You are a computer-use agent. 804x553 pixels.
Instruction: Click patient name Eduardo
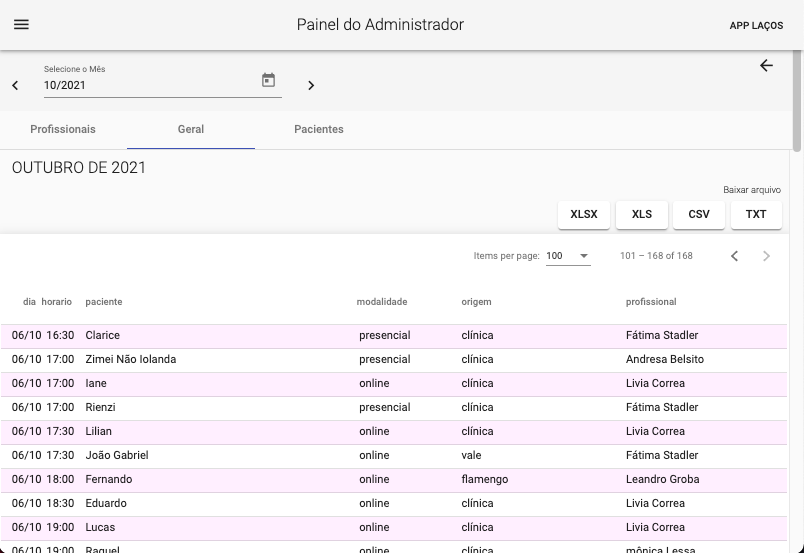tap(106, 503)
